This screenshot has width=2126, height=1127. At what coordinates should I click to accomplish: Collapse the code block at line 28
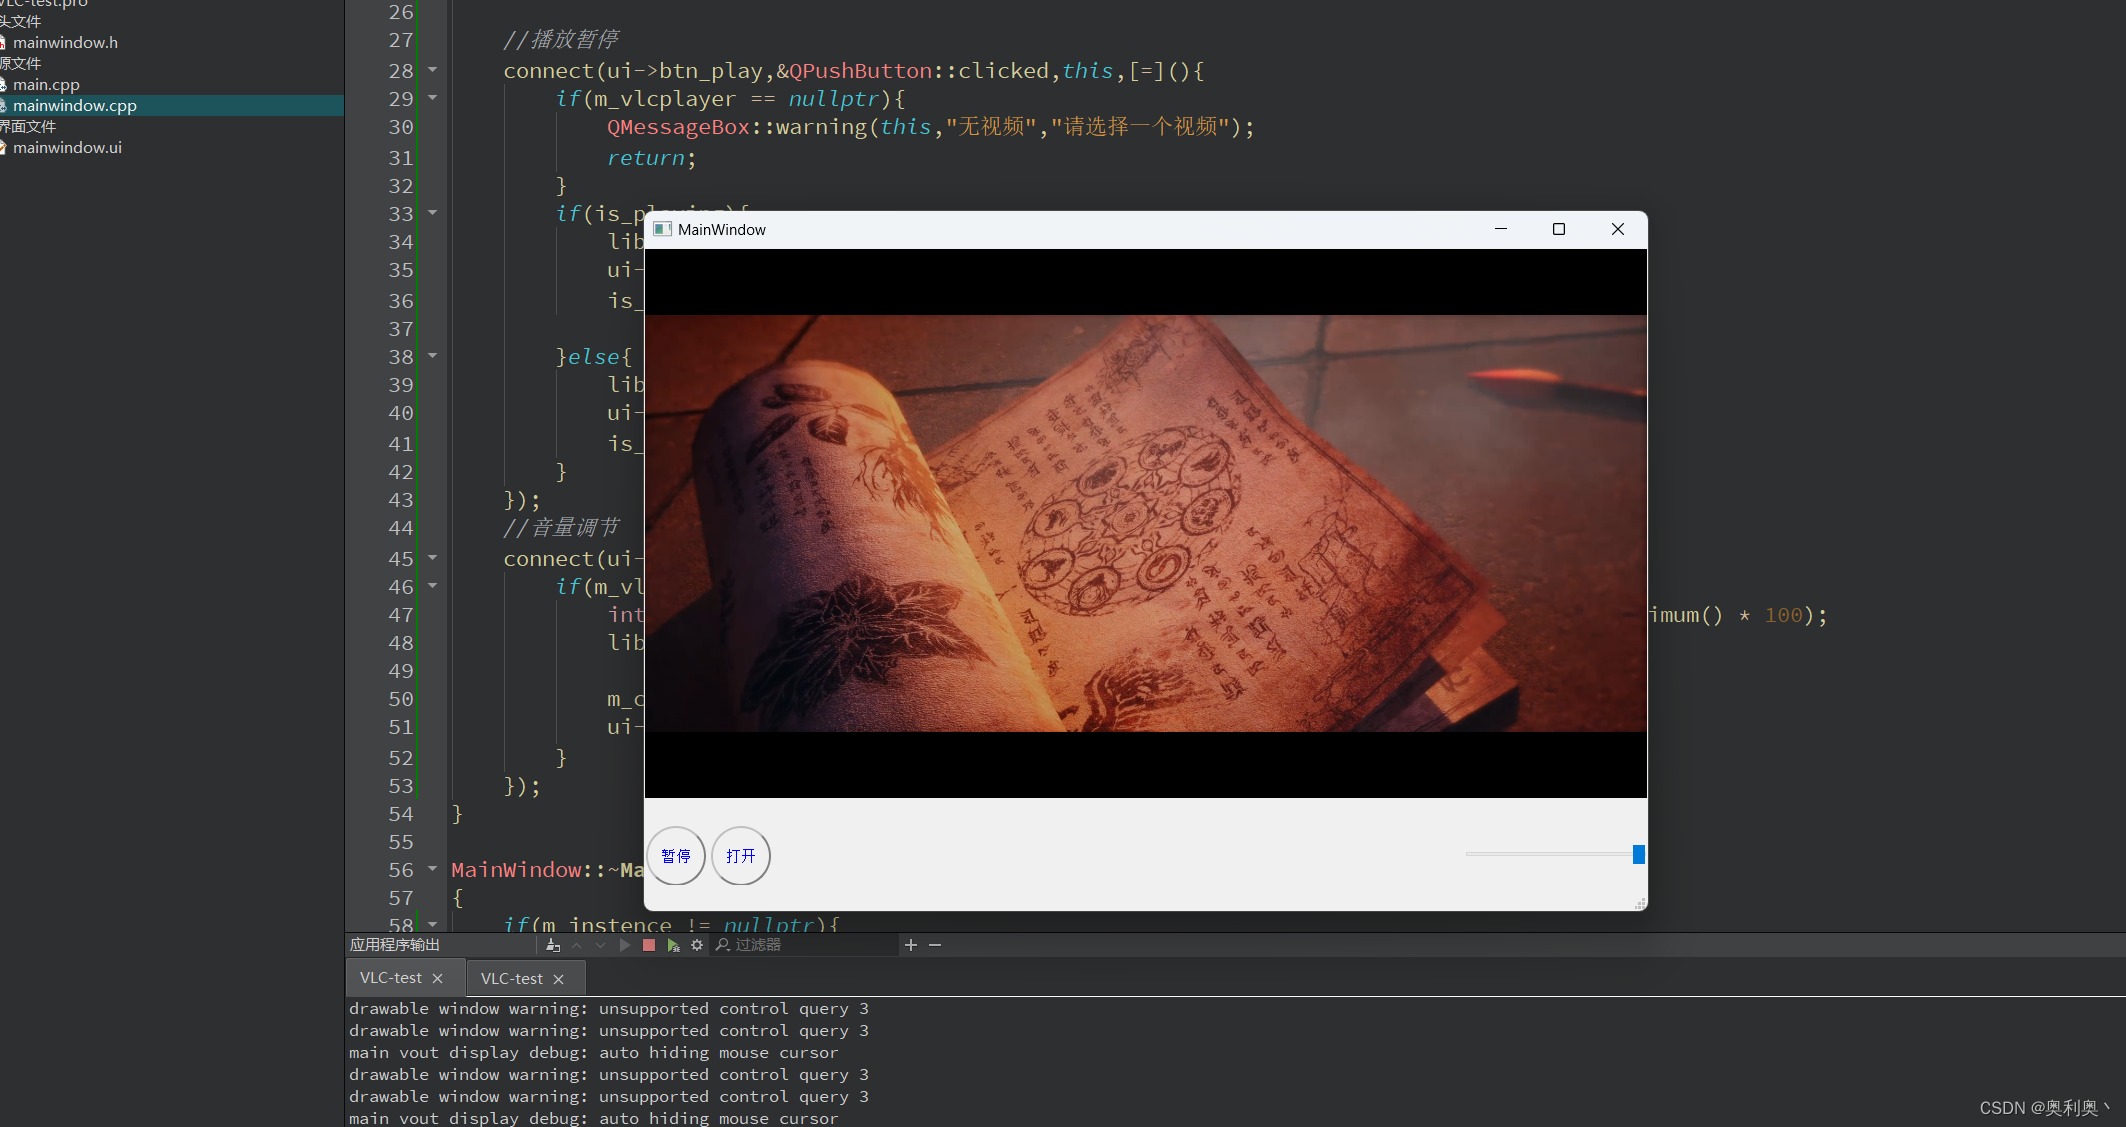(x=432, y=70)
